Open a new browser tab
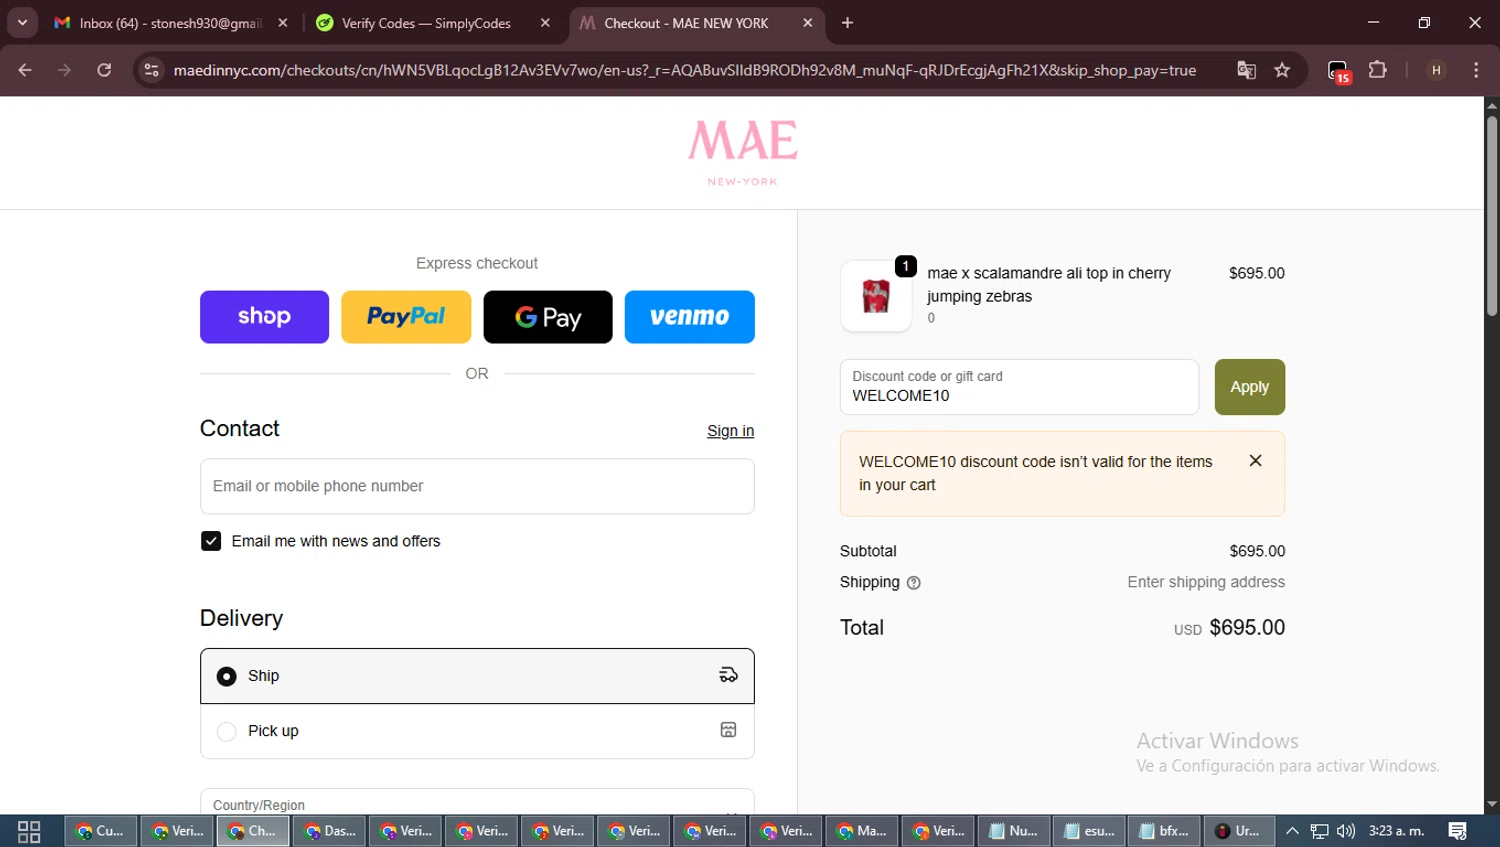1500x847 pixels. 847,23
